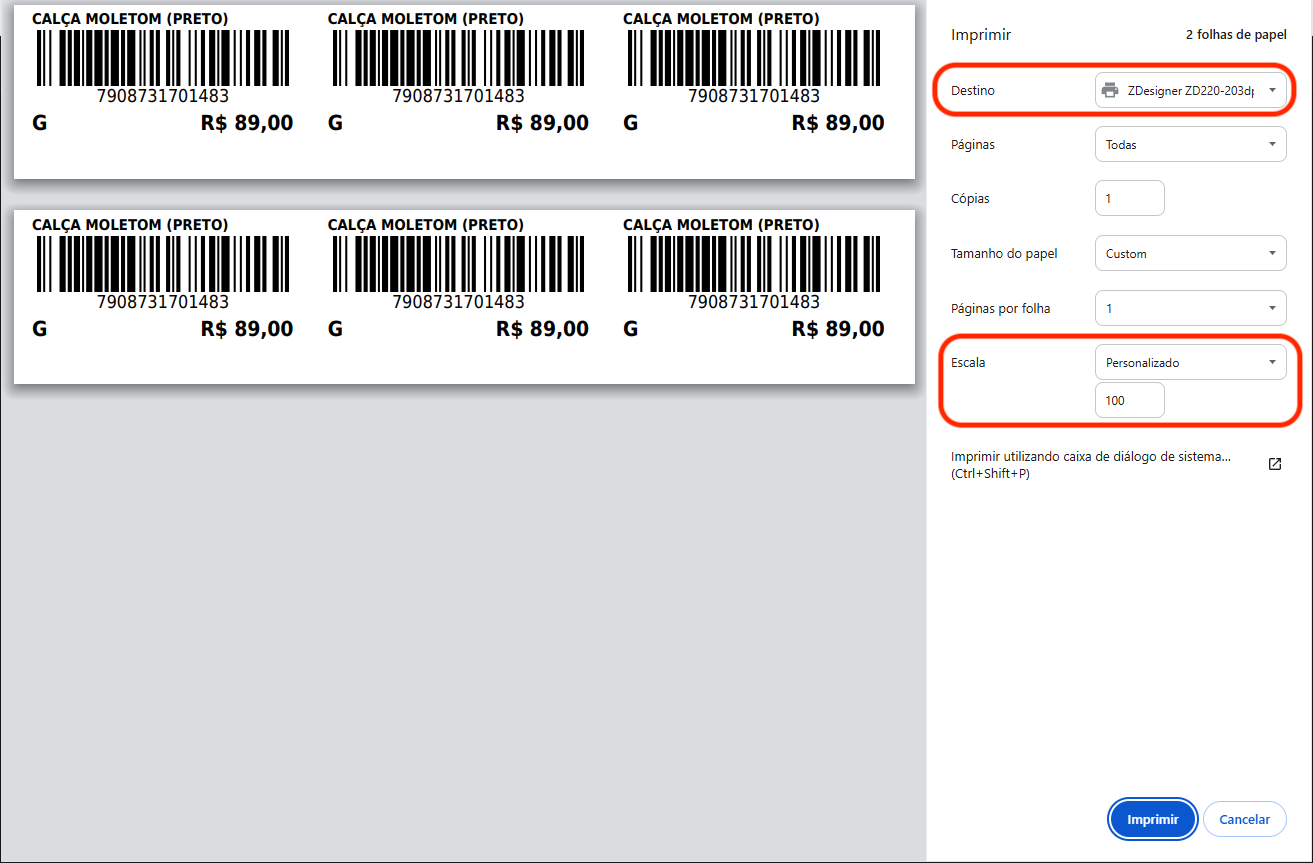The image size is (1313, 863).
Task: Click R$ 89,00 price on second page's right label
Action: click(x=837, y=329)
